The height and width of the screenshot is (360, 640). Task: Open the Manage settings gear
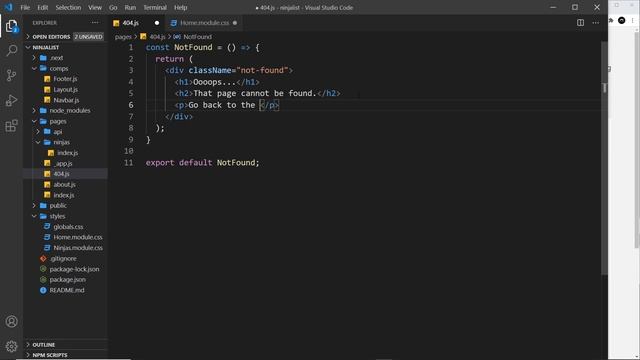click(11, 347)
